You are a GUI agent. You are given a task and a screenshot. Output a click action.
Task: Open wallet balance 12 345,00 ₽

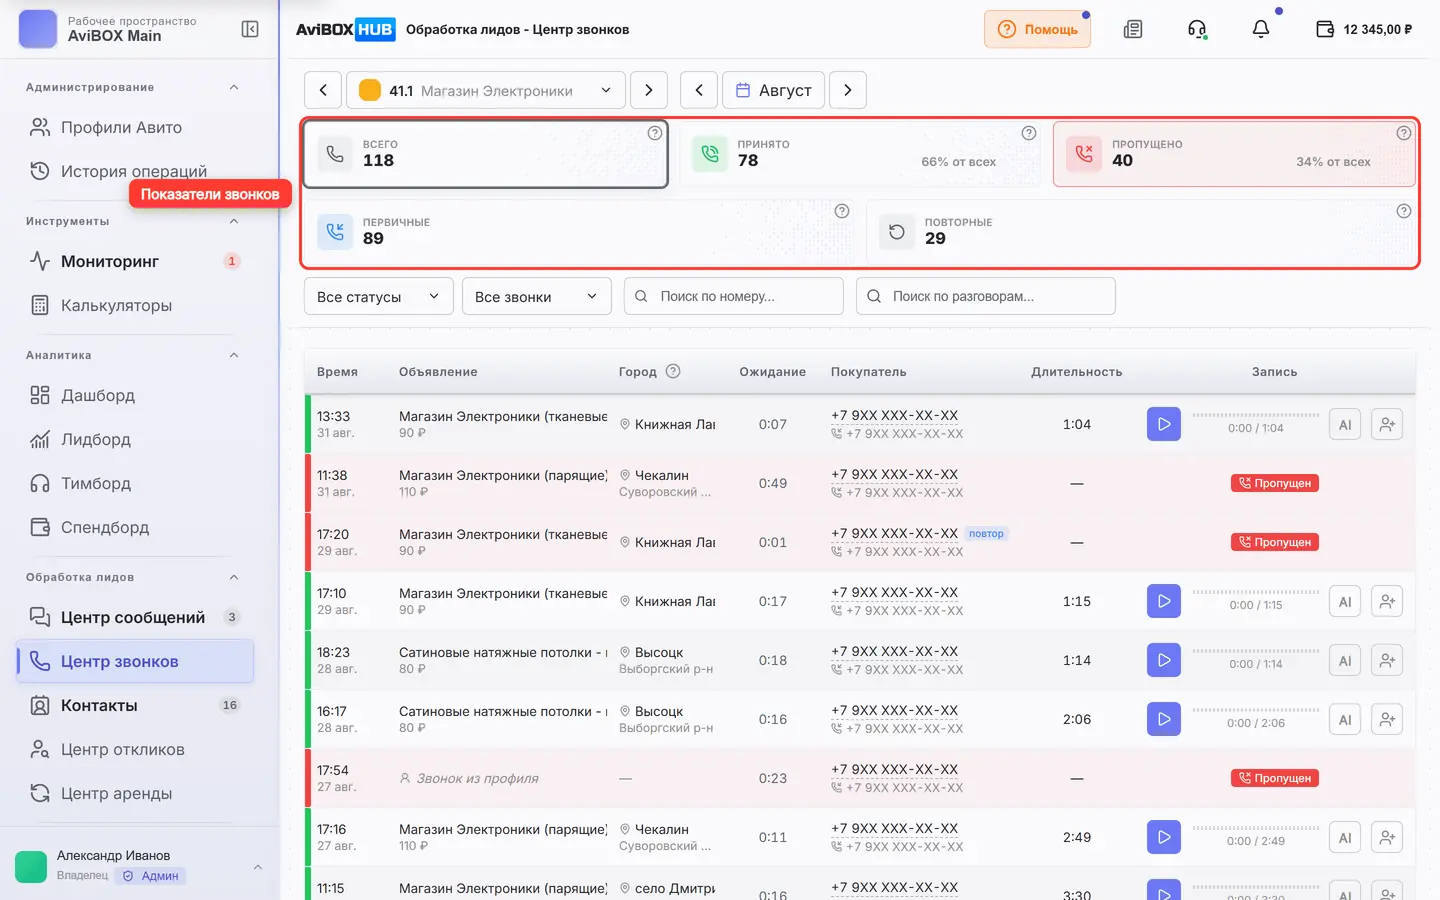tap(1364, 29)
